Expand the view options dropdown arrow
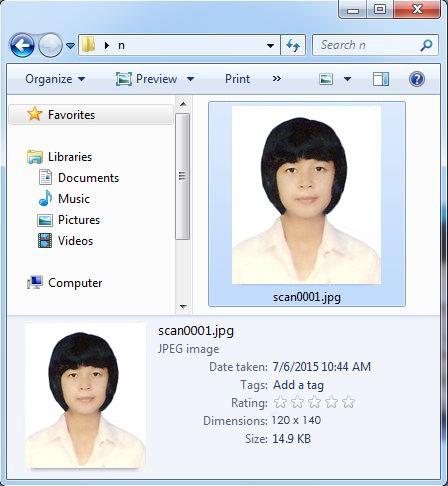 pyautogui.click(x=347, y=79)
